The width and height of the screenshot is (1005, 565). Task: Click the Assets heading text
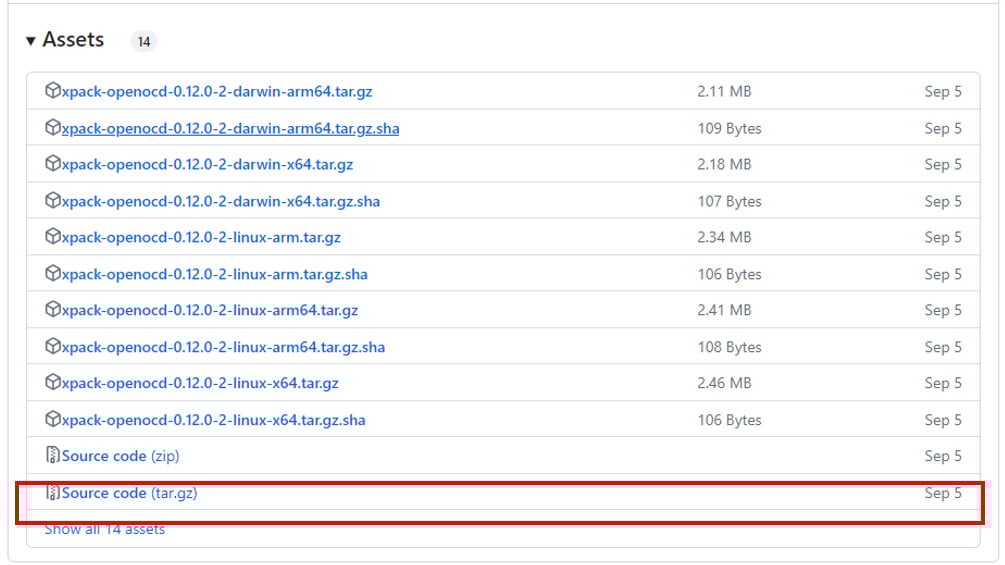(x=73, y=40)
